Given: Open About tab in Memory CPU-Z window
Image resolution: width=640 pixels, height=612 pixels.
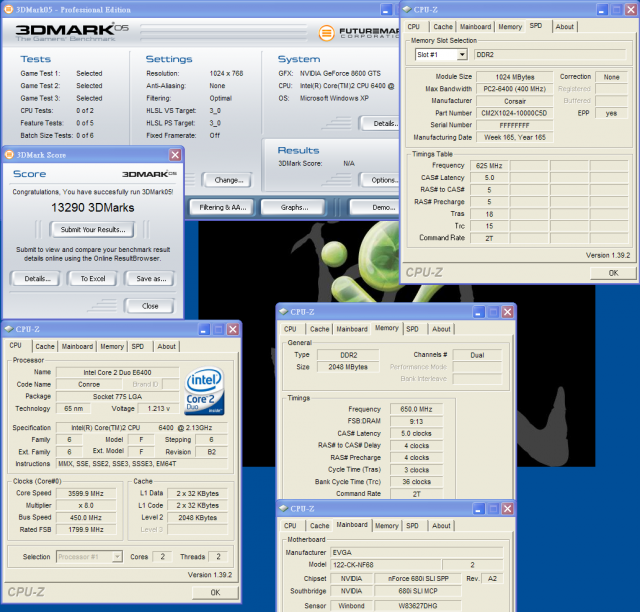Looking at the screenshot, I should pyautogui.click(x=441, y=329).
